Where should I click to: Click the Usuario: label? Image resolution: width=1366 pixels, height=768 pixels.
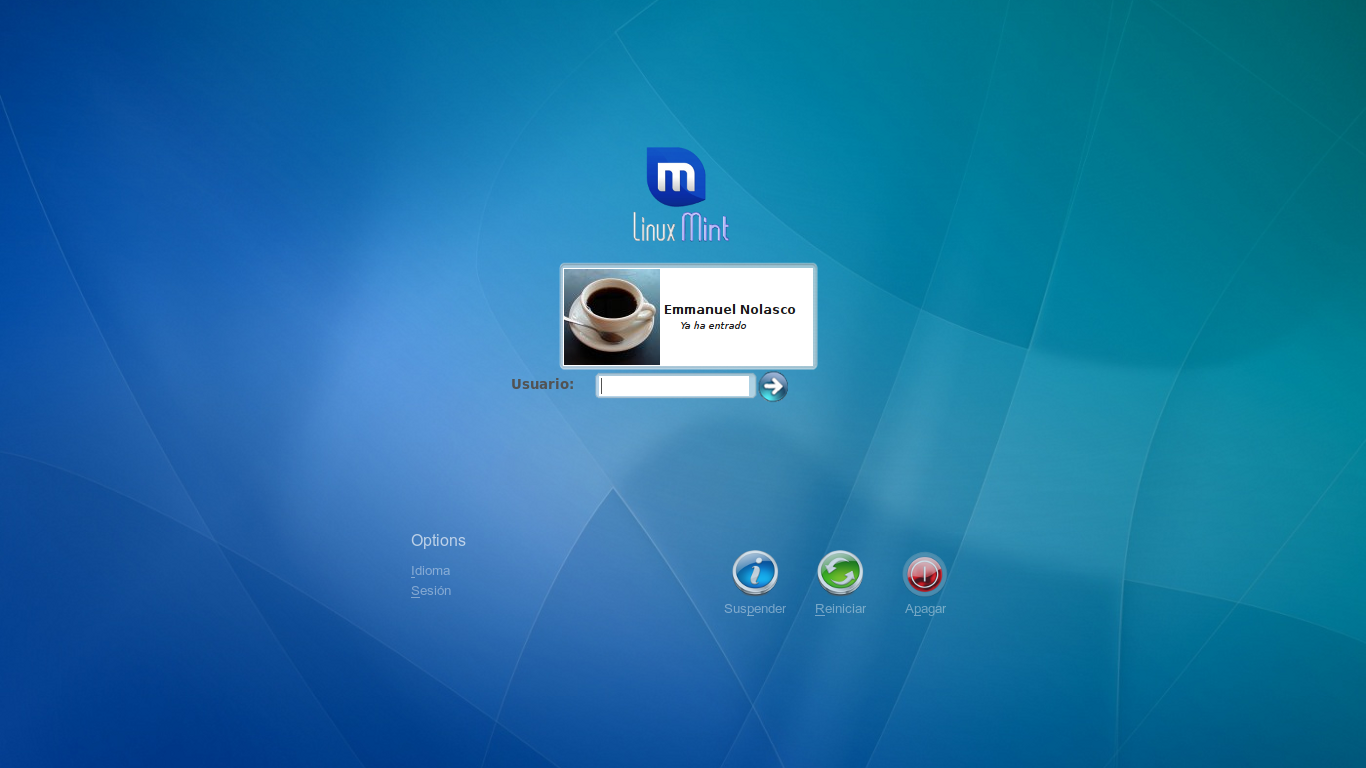coord(542,384)
